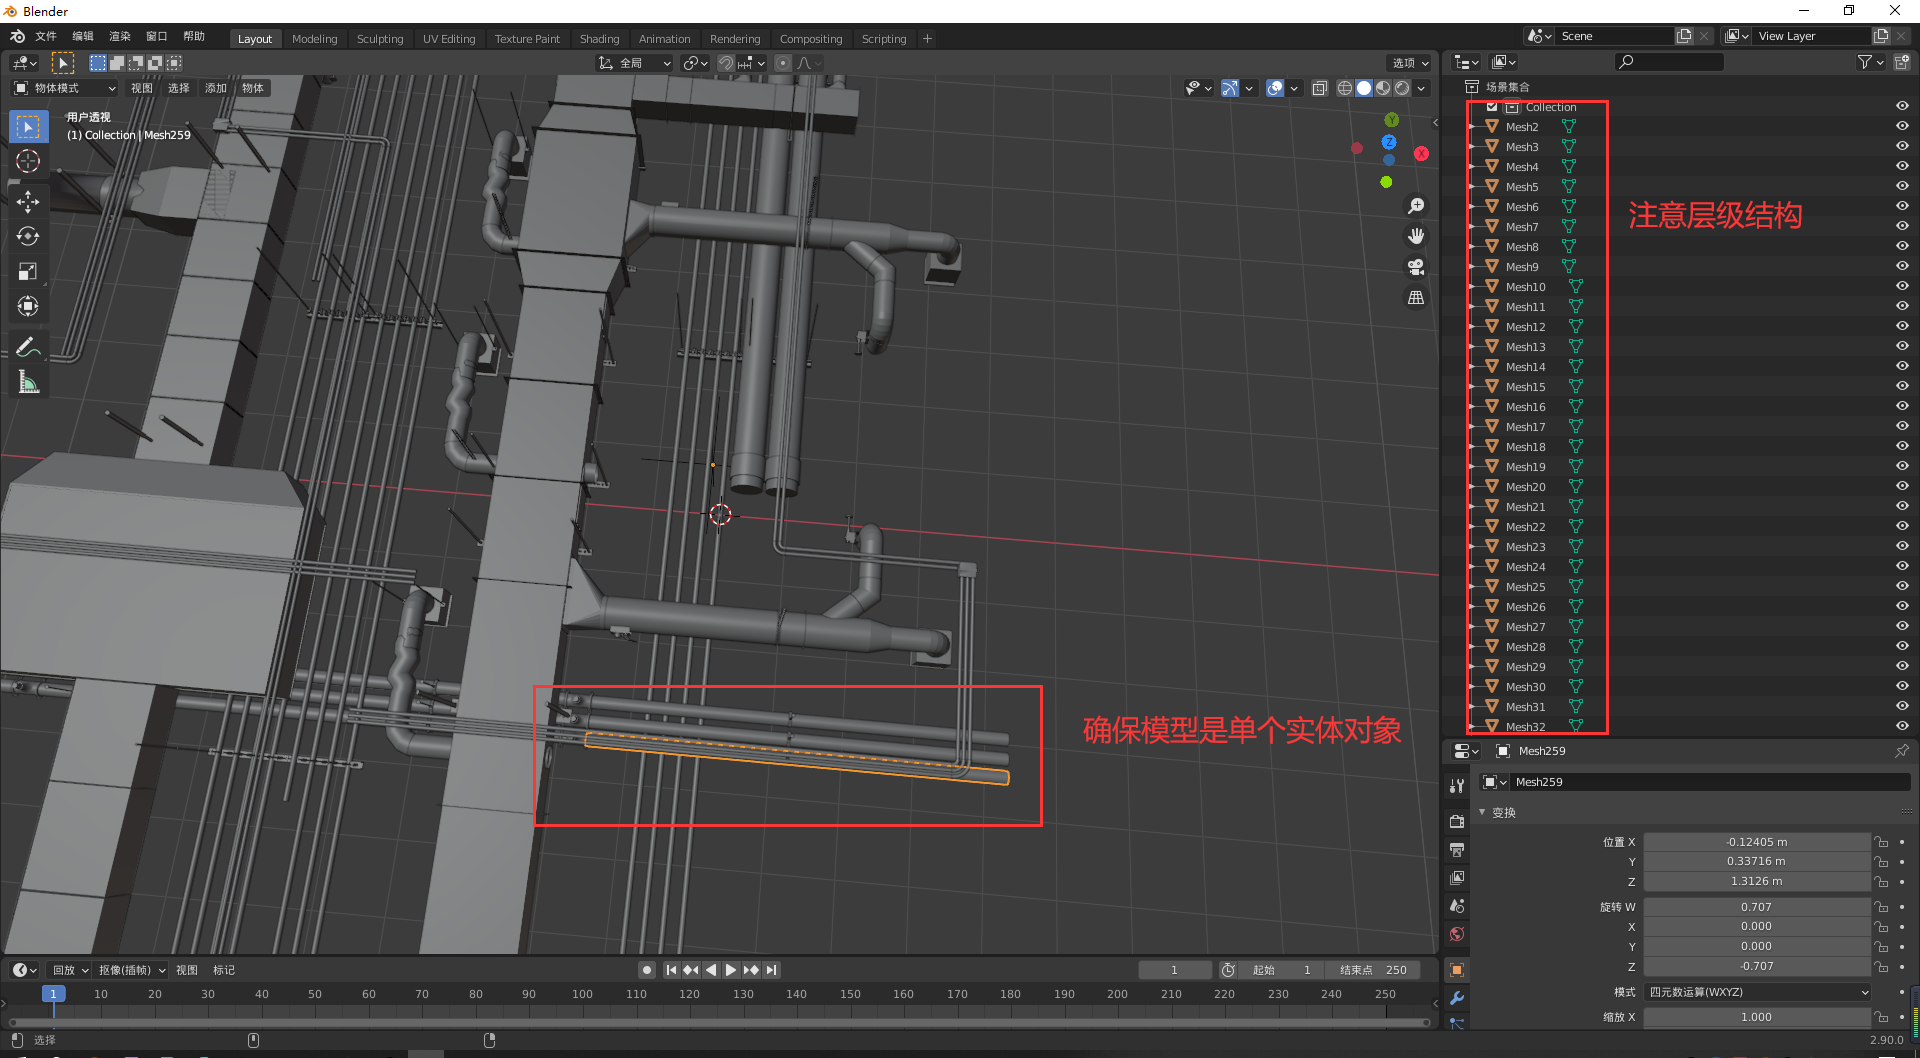1920x1058 pixels.
Task: Open the viewport Add menu
Action: click(x=216, y=88)
